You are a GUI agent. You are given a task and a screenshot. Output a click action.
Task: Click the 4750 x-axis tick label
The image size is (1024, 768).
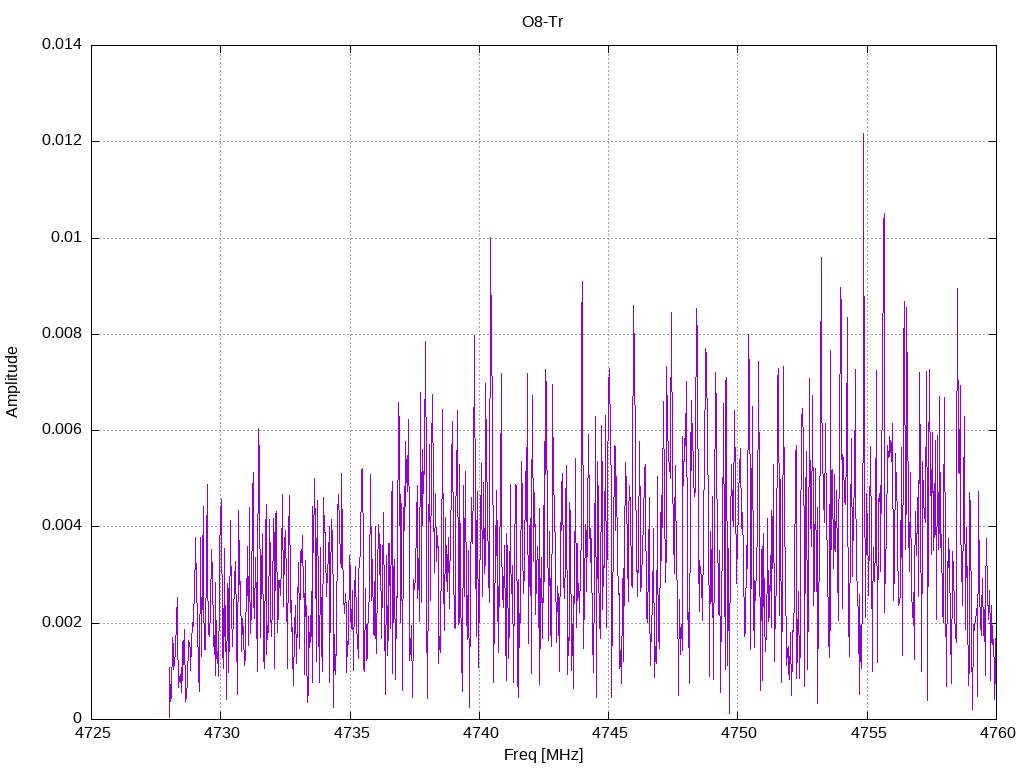pos(739,733)
